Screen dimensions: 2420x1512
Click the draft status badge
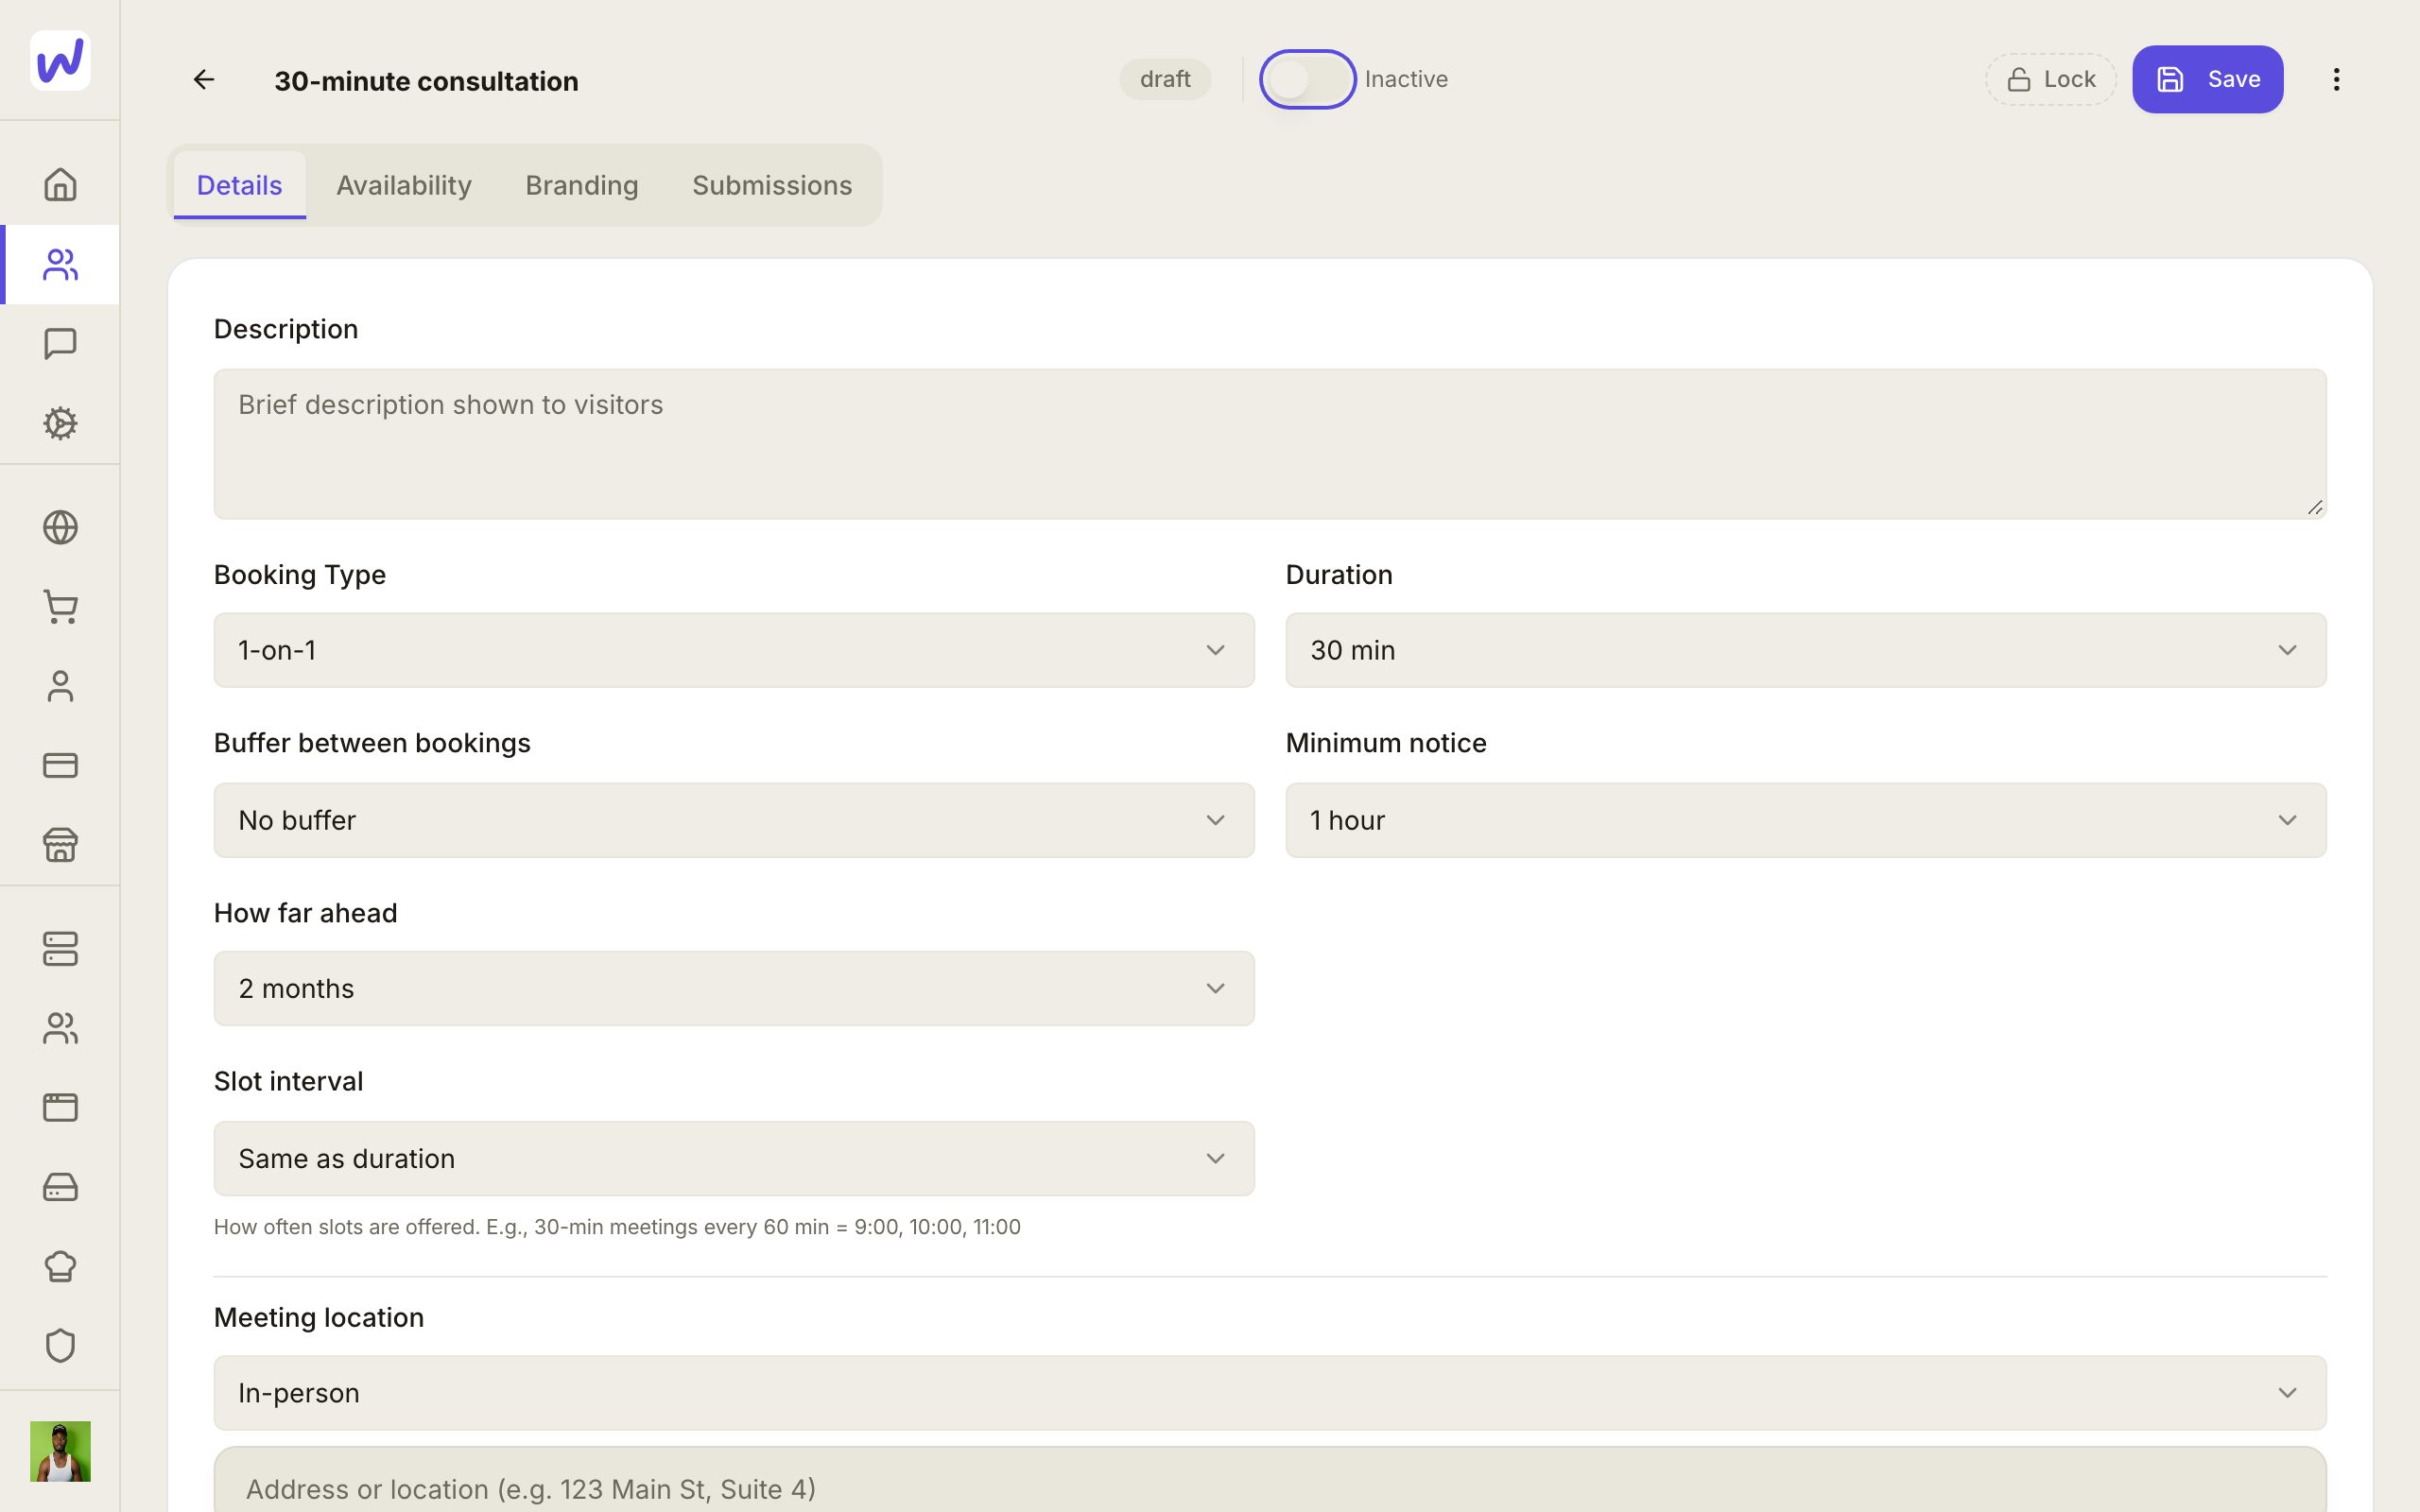tap(1165, 79)
